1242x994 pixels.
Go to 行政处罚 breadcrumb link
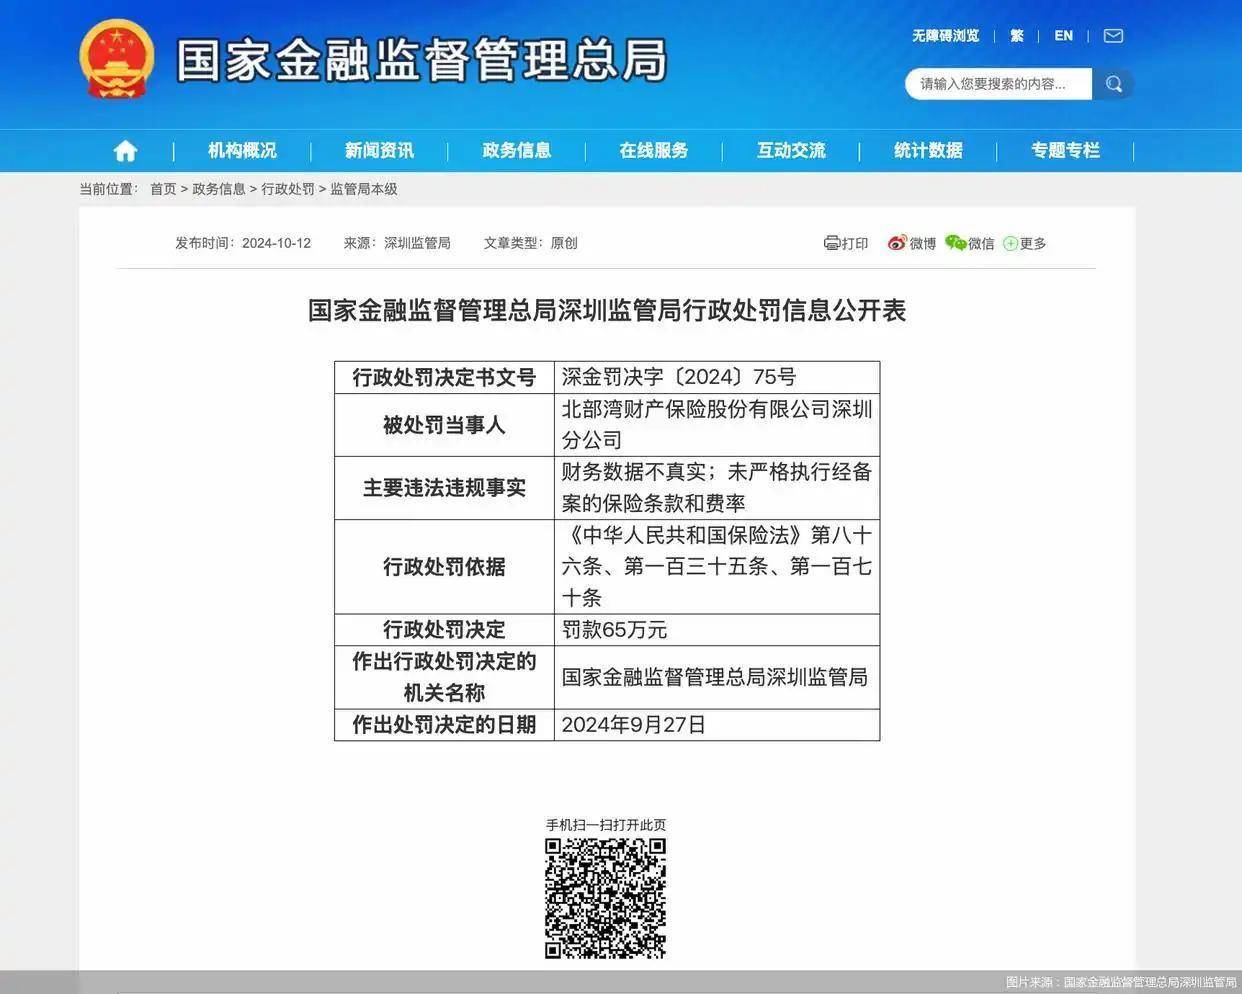click(x=288, y=189)
